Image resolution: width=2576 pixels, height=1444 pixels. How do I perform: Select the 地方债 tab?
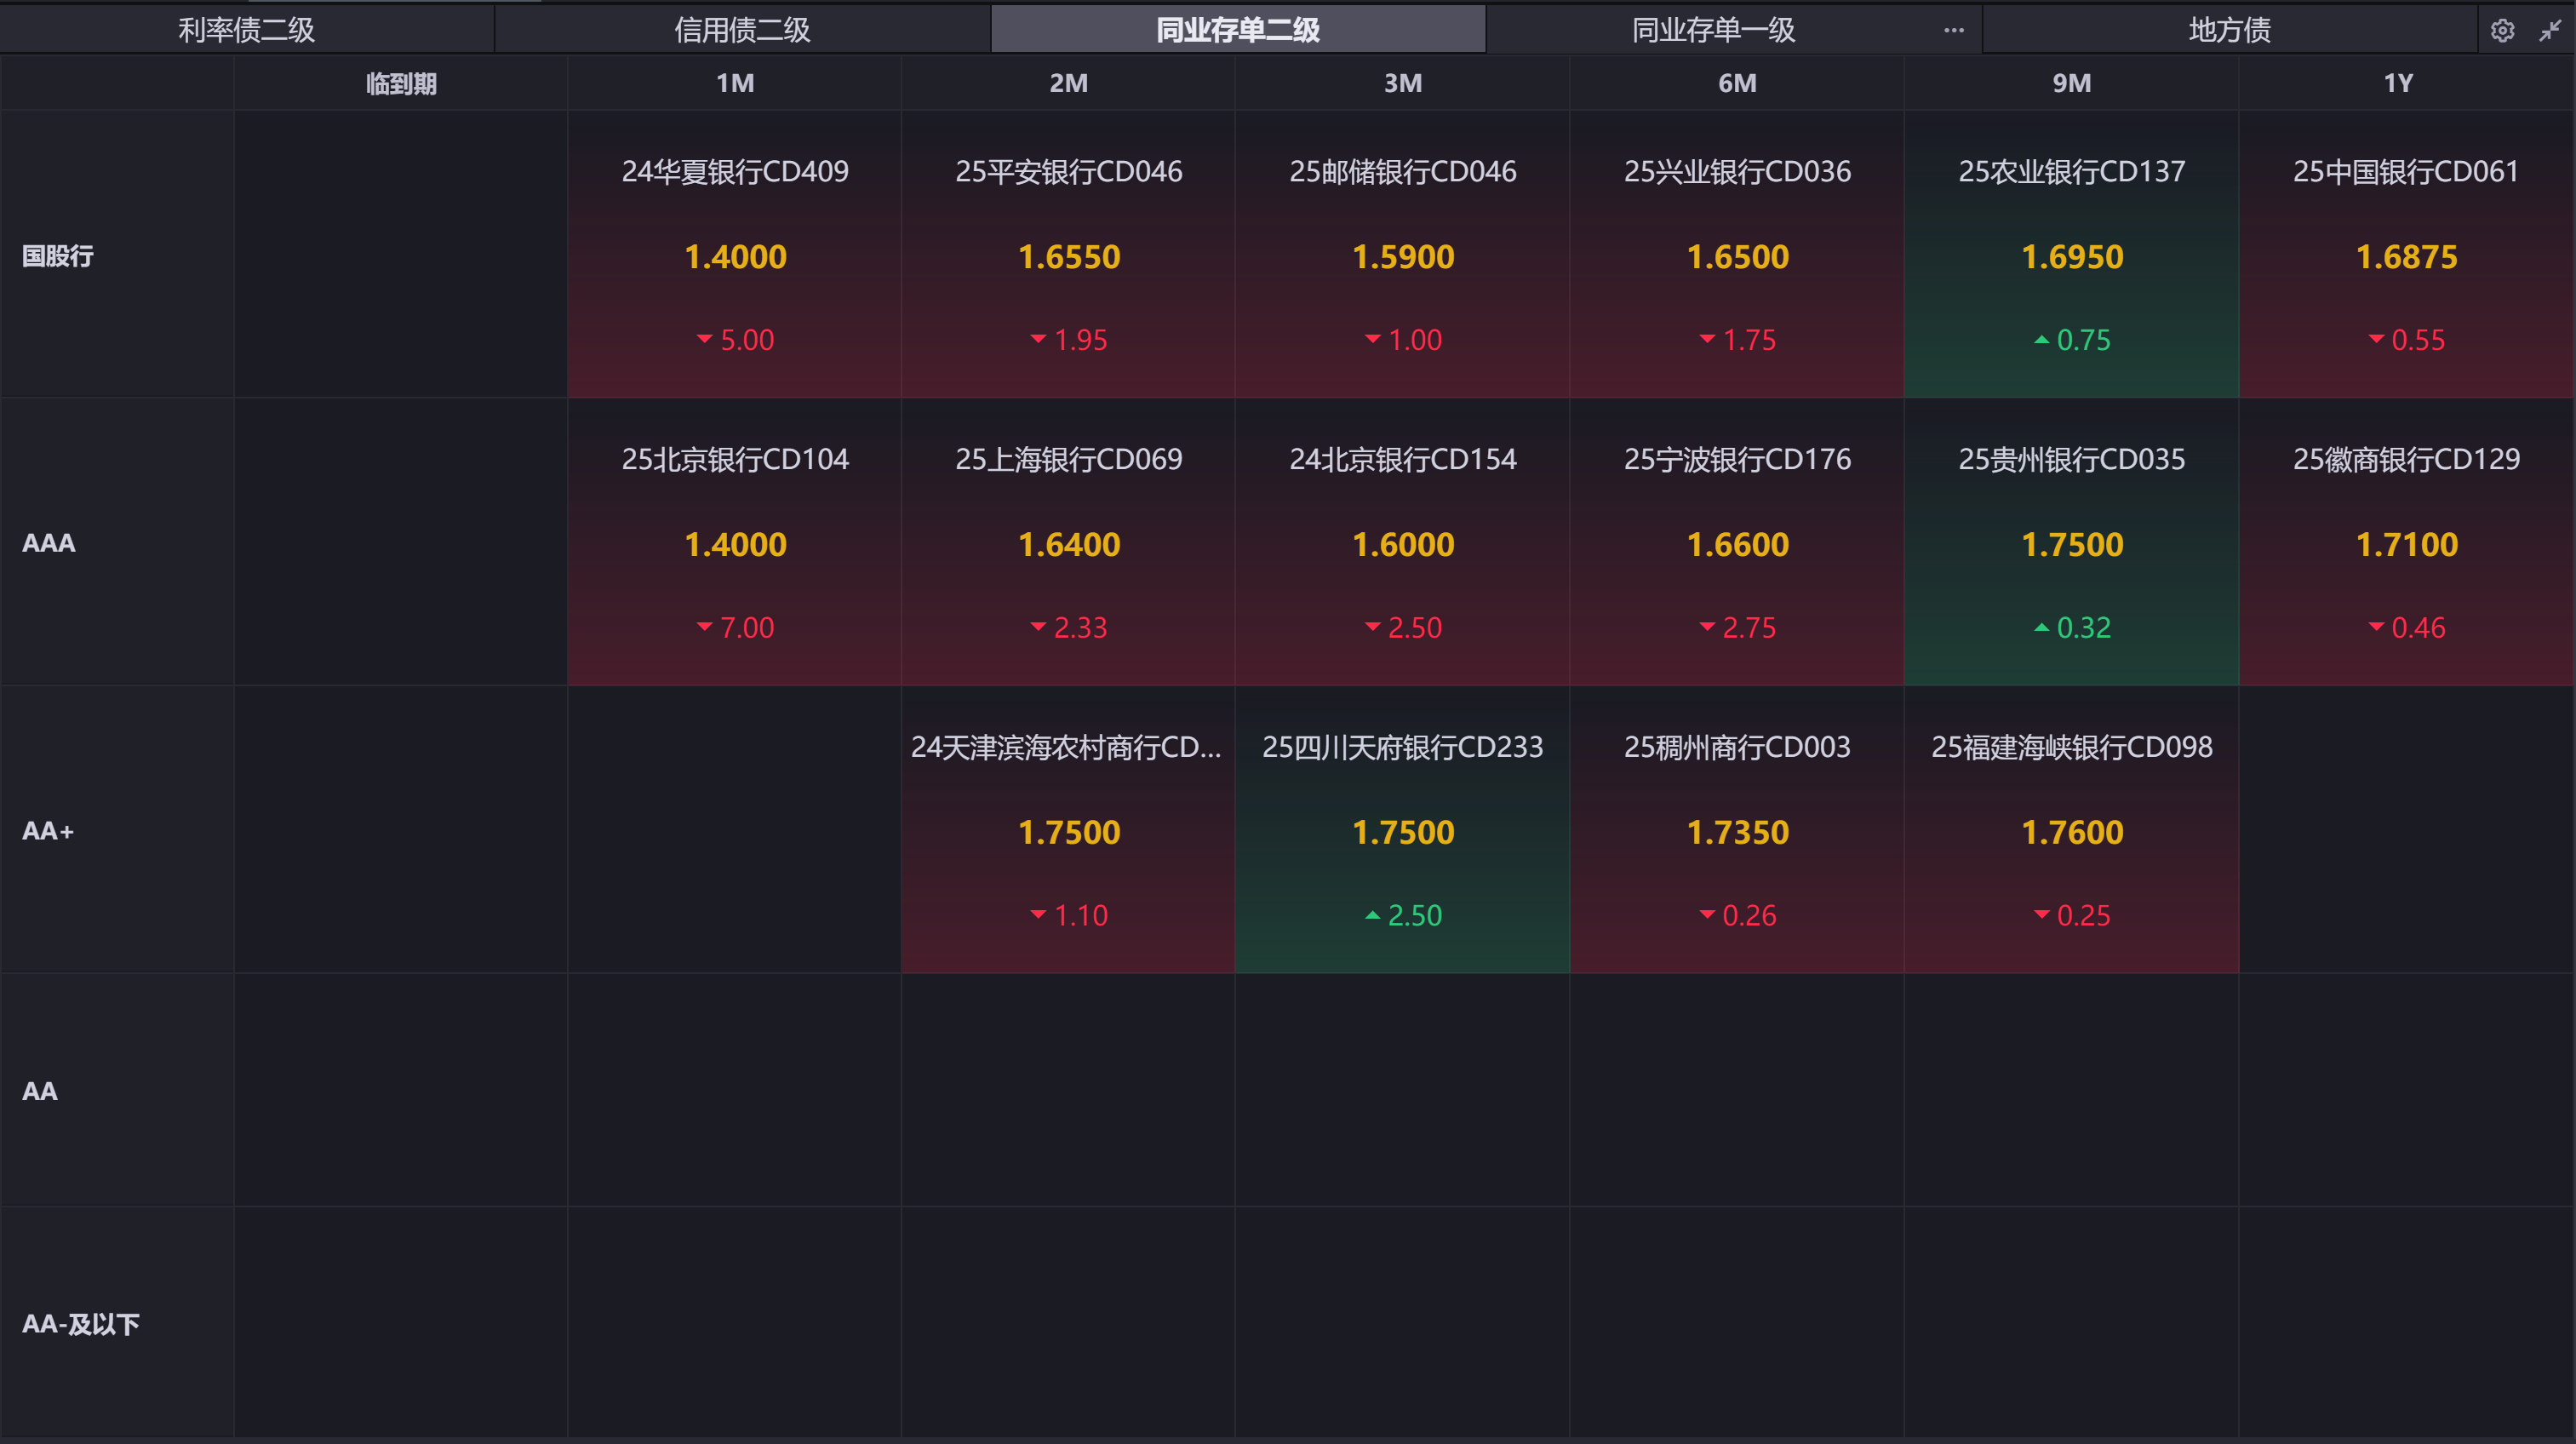pyautogui.click(x=2229, y=30)
